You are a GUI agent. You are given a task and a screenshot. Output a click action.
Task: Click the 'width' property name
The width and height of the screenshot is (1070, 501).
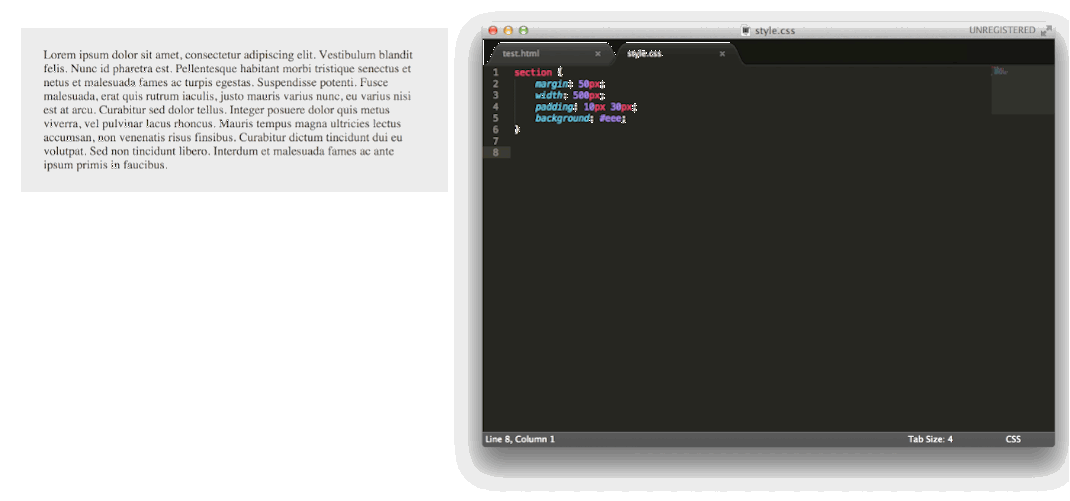point(549,96)
